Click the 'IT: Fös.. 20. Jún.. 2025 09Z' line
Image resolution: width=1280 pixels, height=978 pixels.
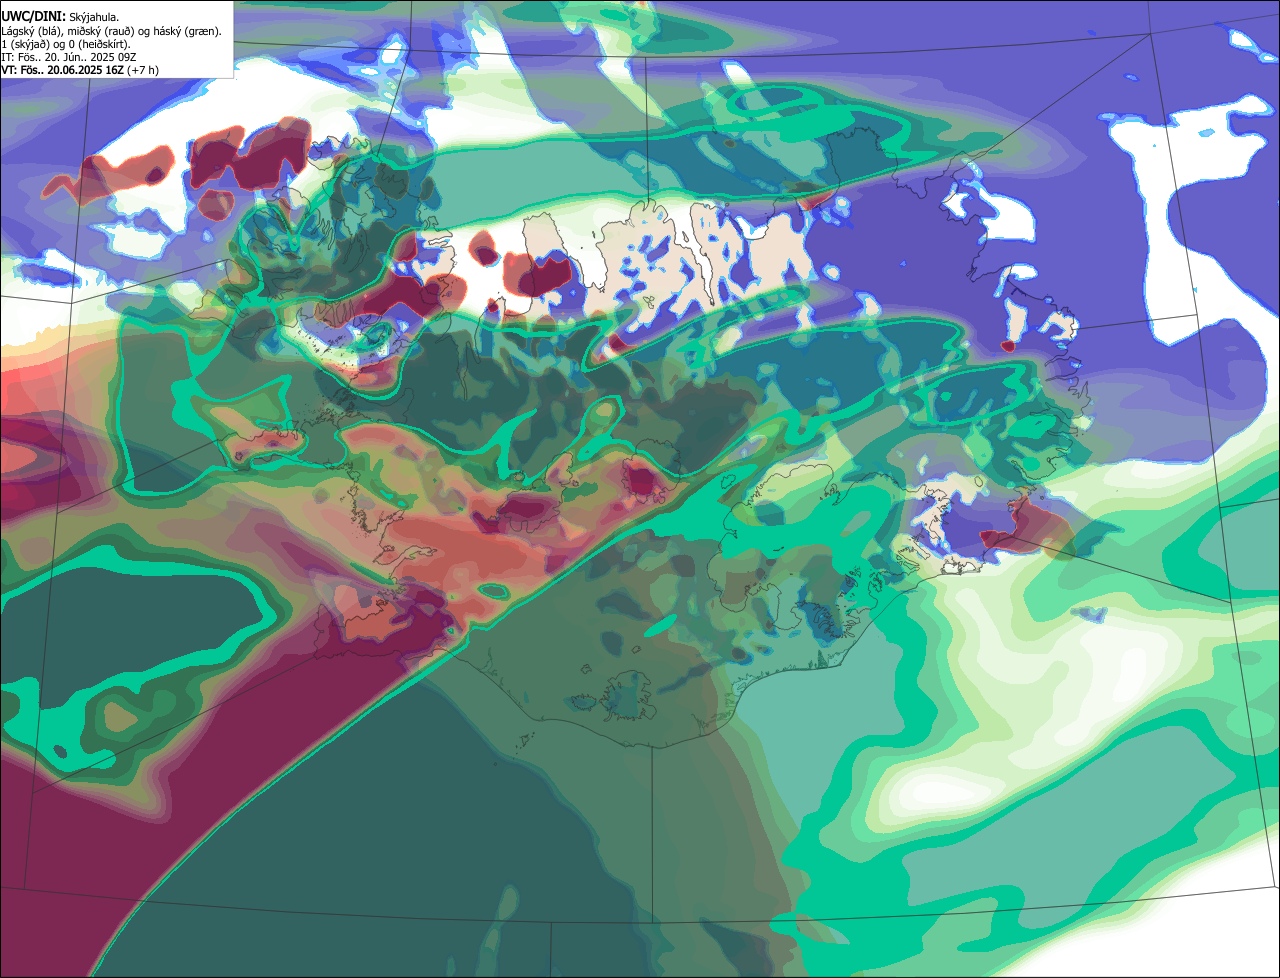68,58
